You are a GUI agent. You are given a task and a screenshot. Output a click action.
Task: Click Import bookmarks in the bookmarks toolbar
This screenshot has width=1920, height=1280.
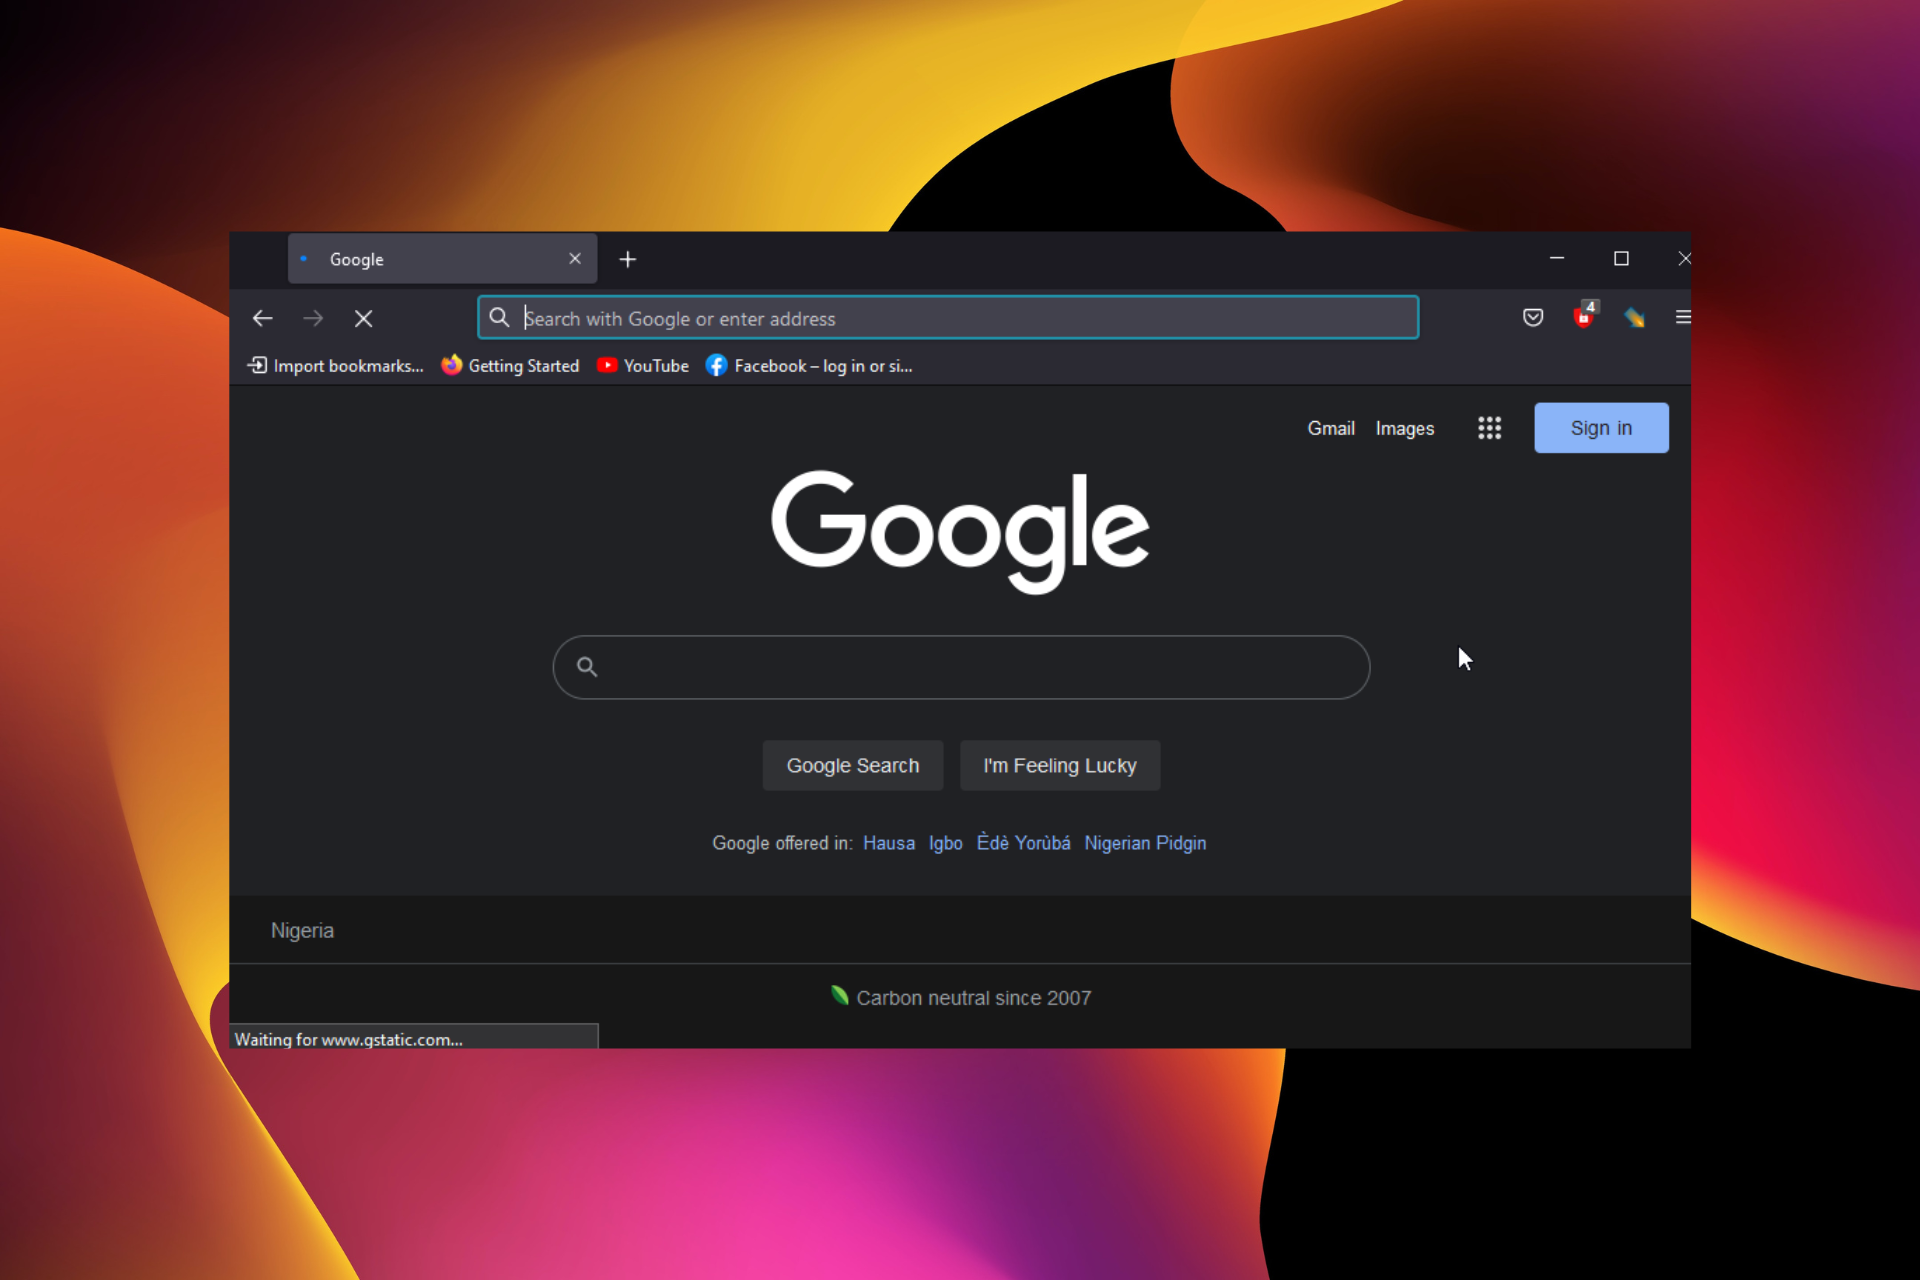pos(335,366)
